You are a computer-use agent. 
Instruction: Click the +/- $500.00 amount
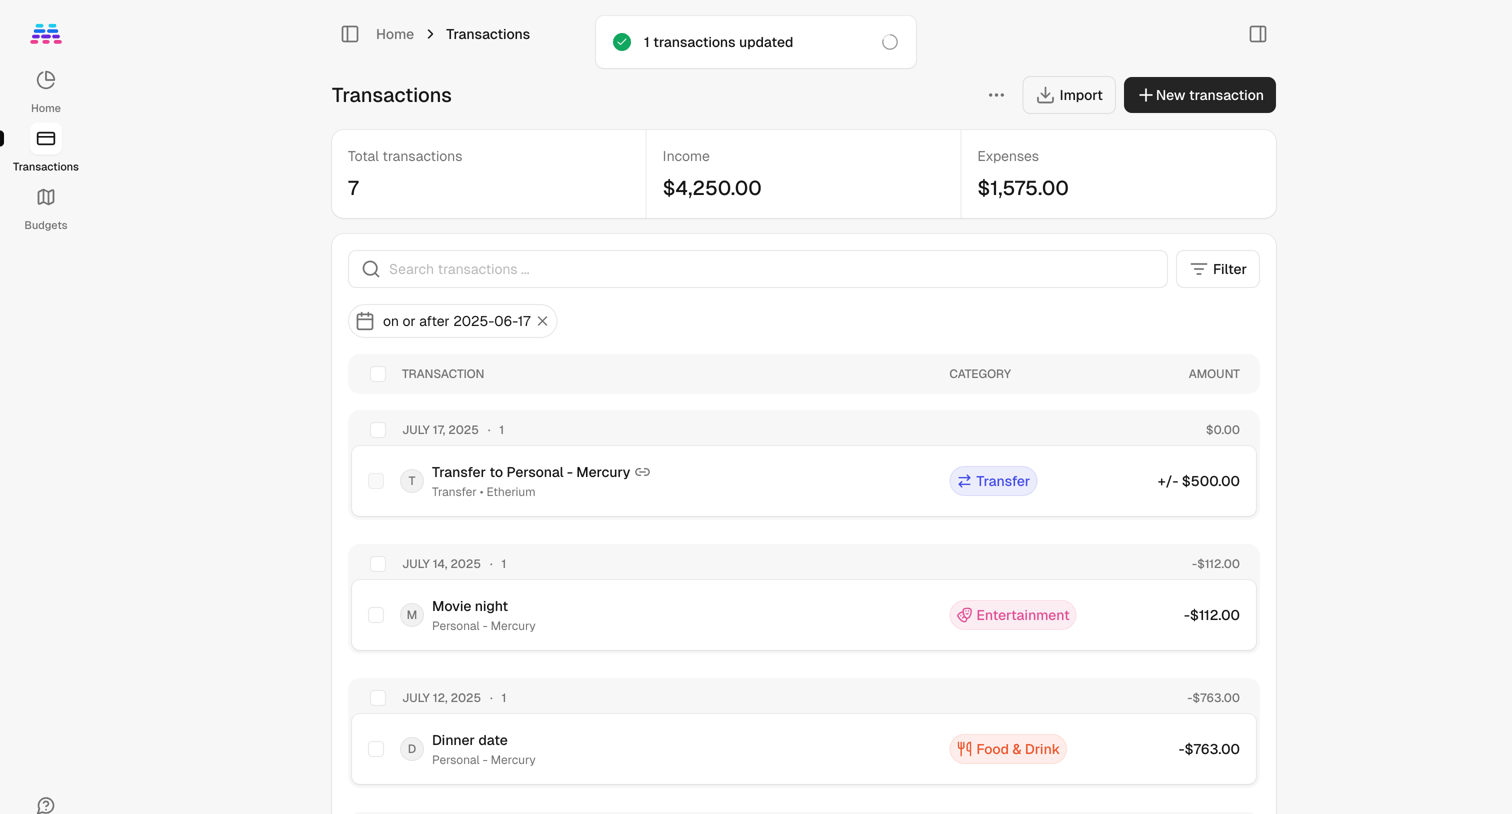(x=1198, y=481)
